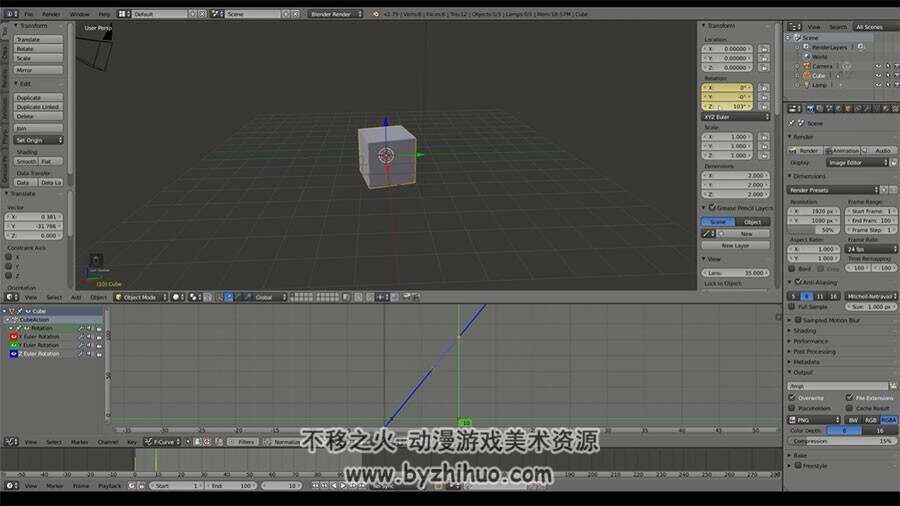This screenshot has height=506, width=900.
Task: Click the World icon in outliner
Action: click(806, 56)
